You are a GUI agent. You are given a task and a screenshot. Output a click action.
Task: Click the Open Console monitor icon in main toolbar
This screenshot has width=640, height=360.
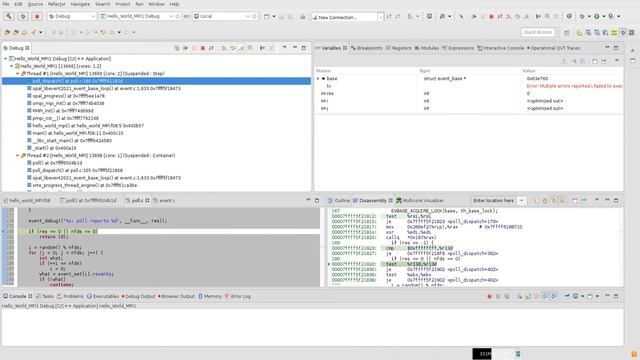pyautogui.click(x=429, y=16)
